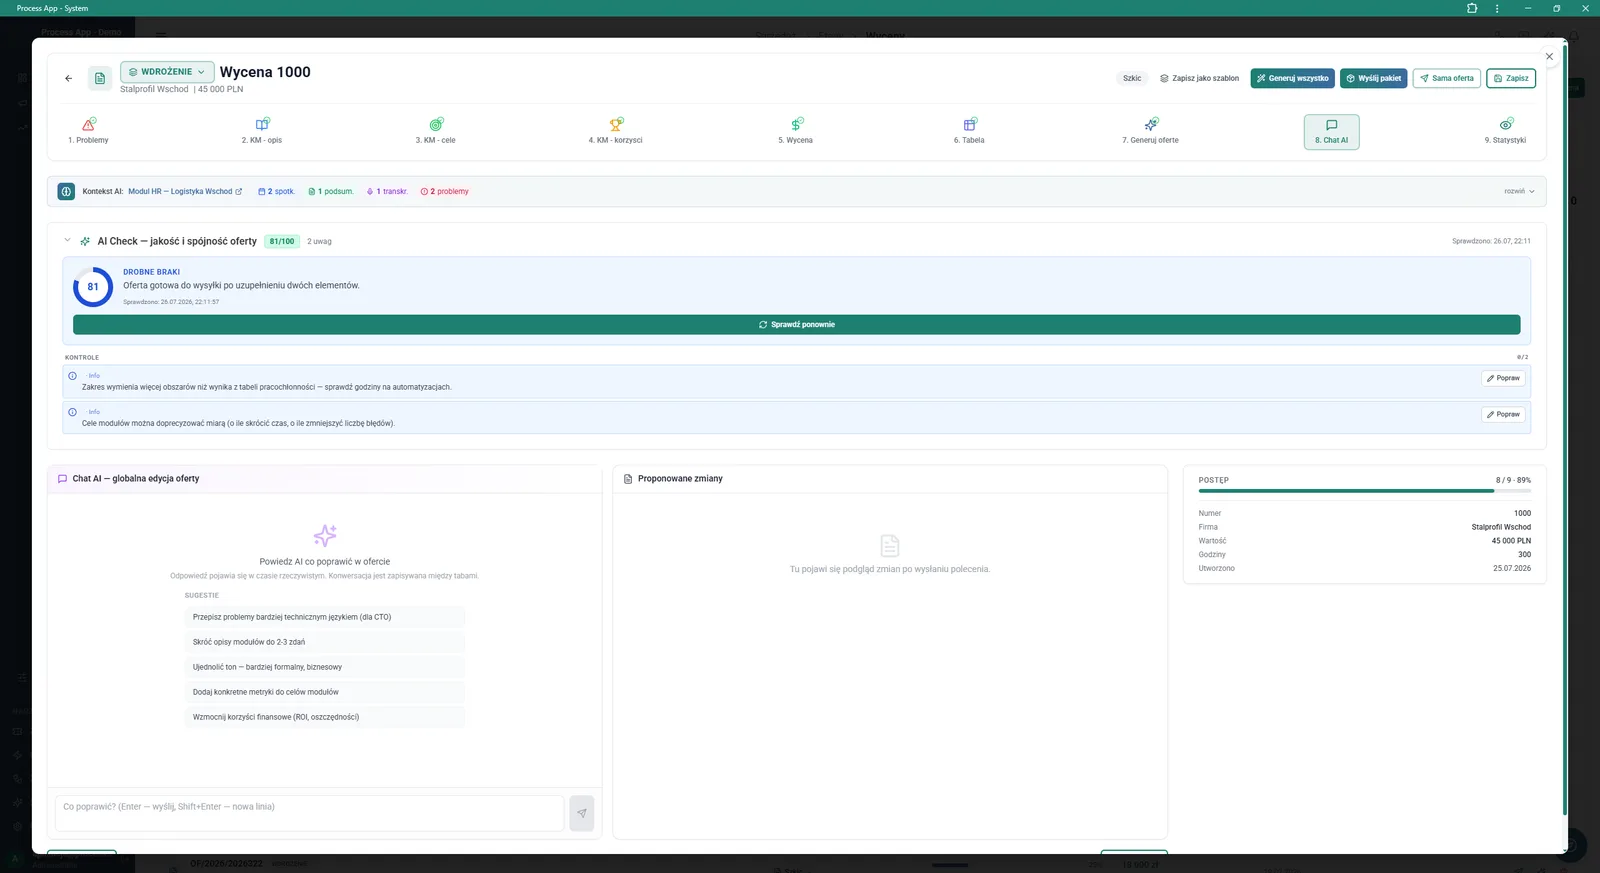Click Sprawdź ponownie button

[x=796, y=325]
